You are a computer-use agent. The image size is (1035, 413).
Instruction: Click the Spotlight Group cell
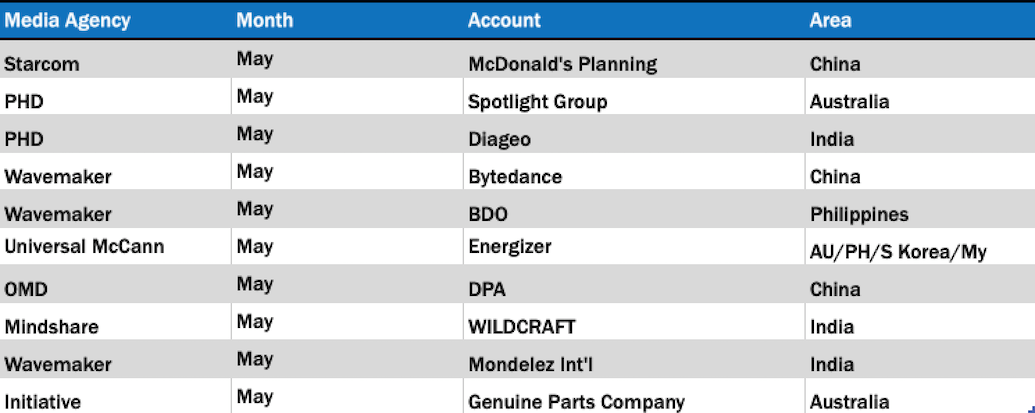tap(537, 102)
